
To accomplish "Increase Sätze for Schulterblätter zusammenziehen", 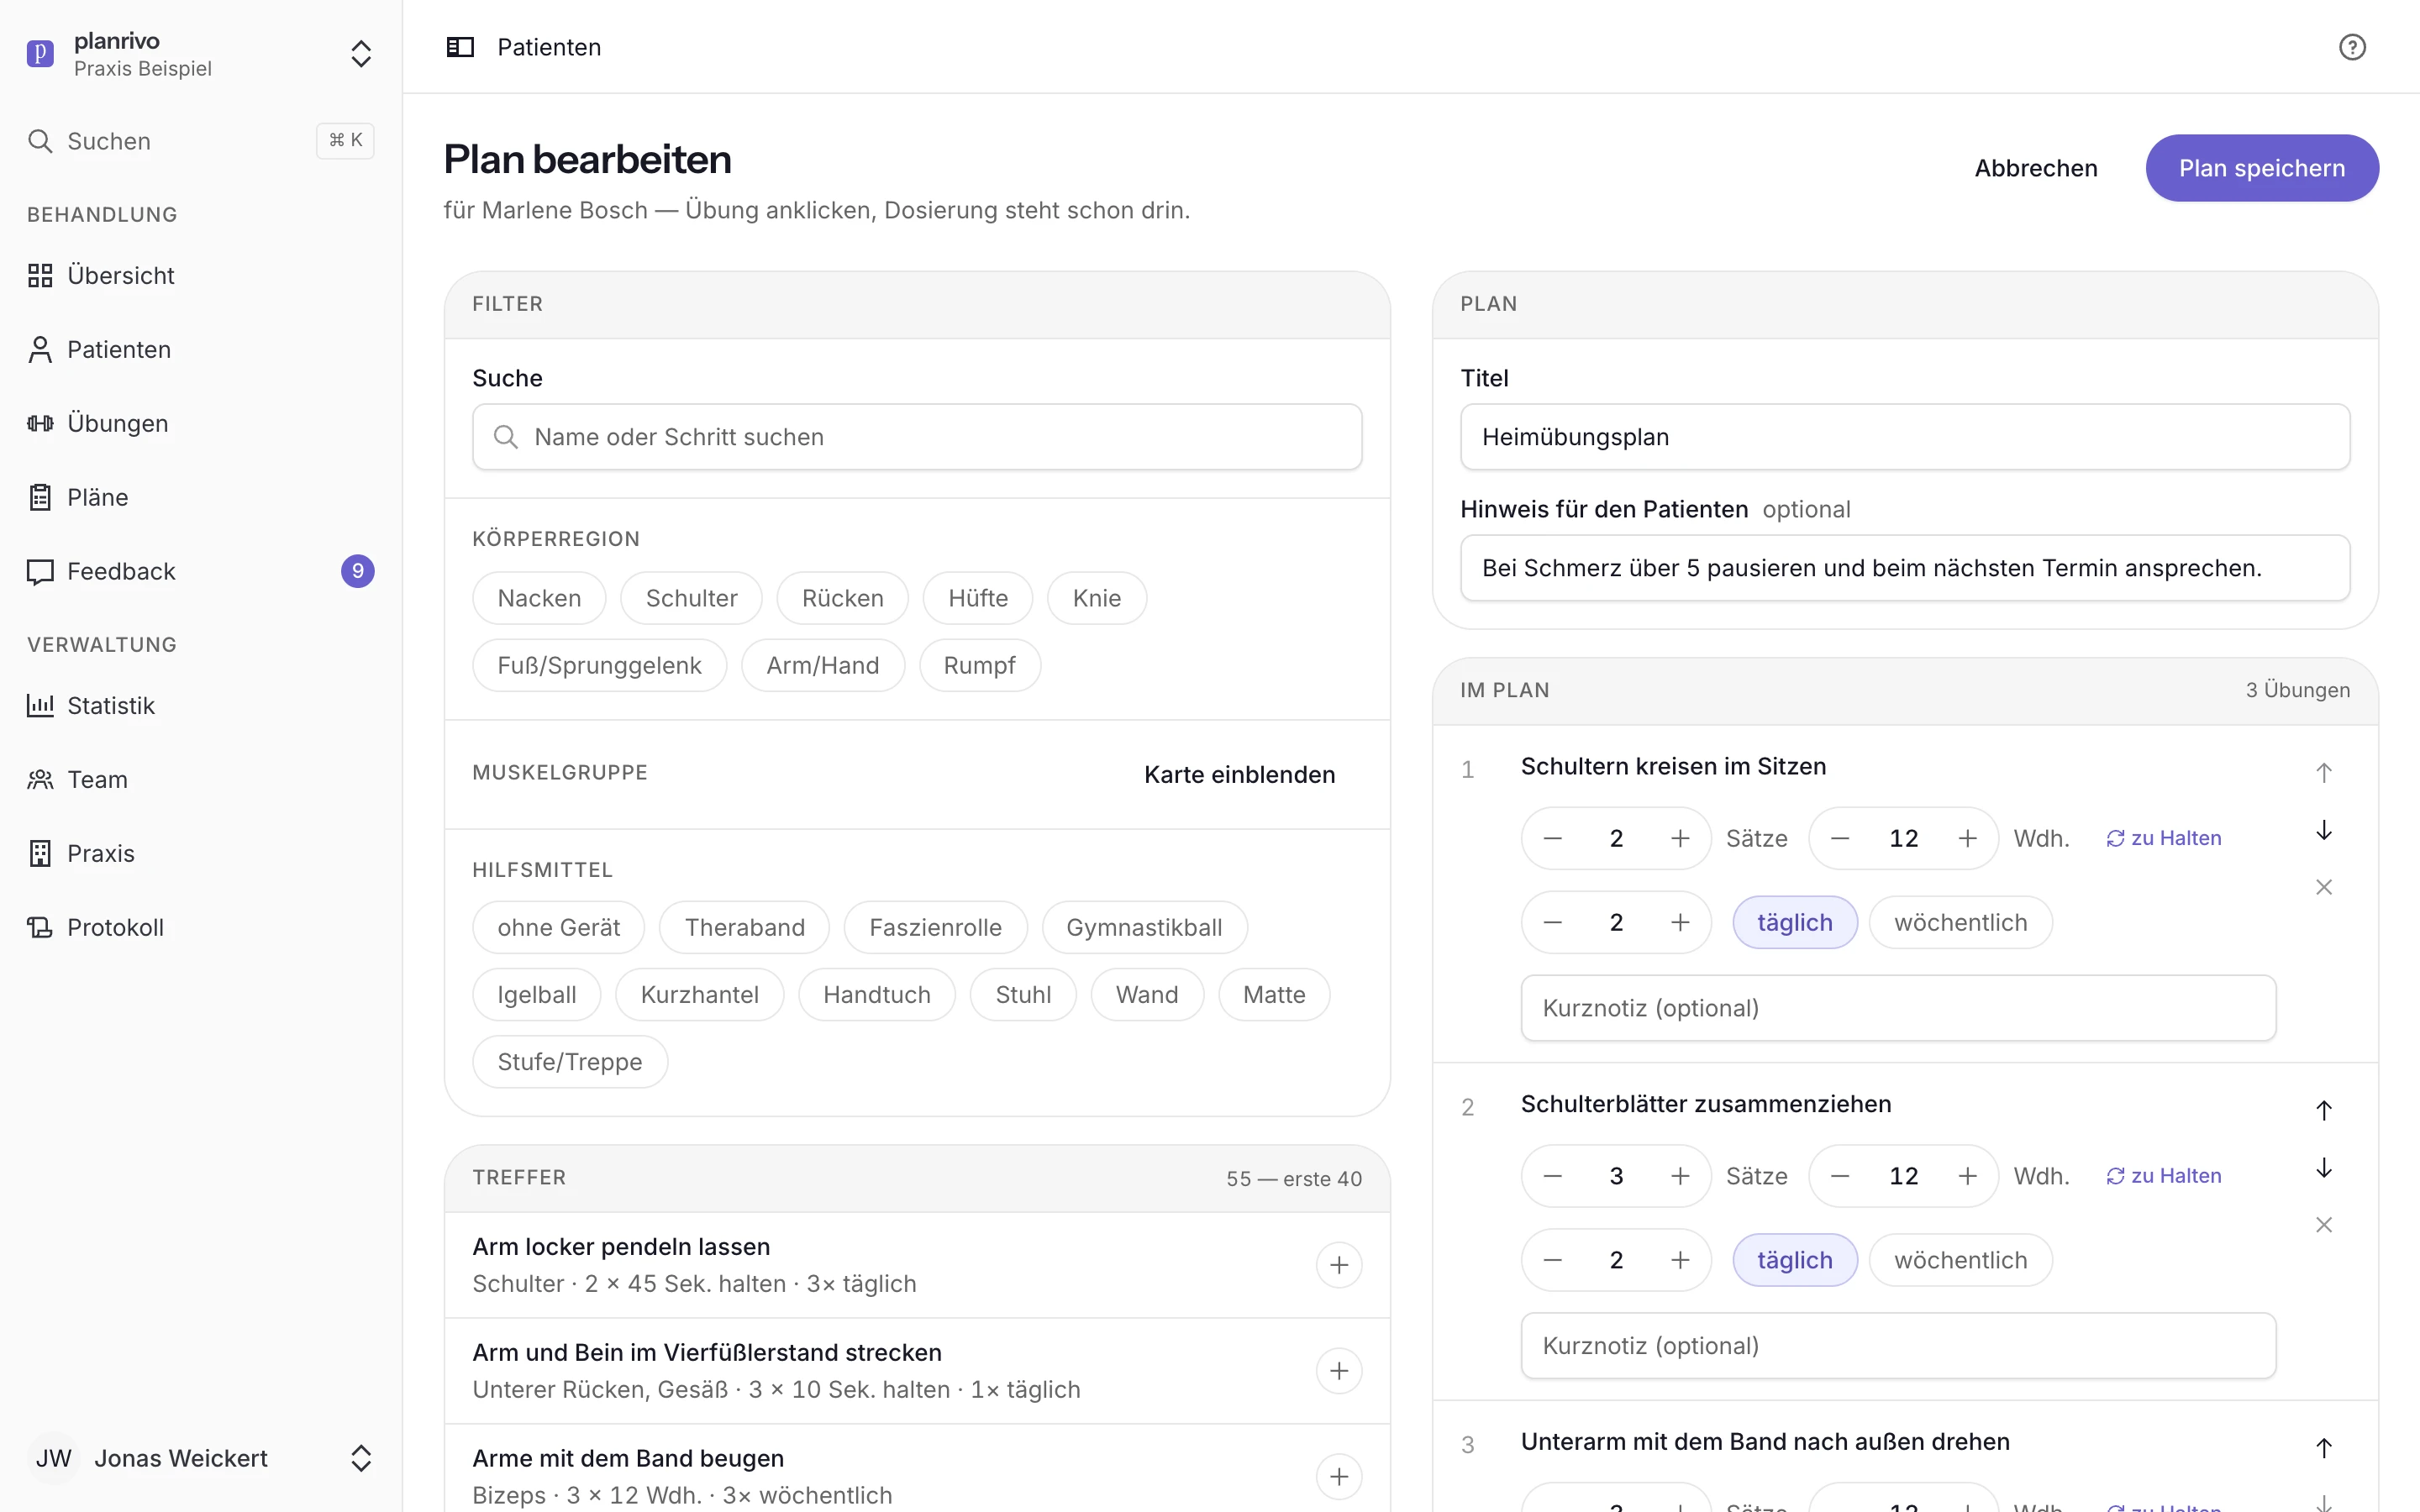I will pyautogui.click(x=1680, y=1176).
